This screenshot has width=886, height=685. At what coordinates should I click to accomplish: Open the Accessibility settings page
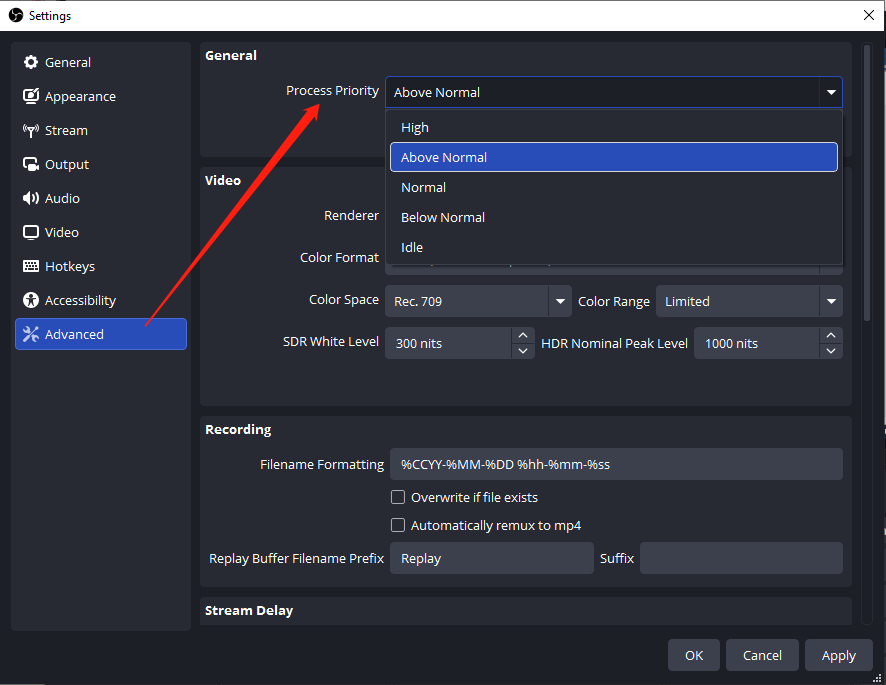click(78, 300)
